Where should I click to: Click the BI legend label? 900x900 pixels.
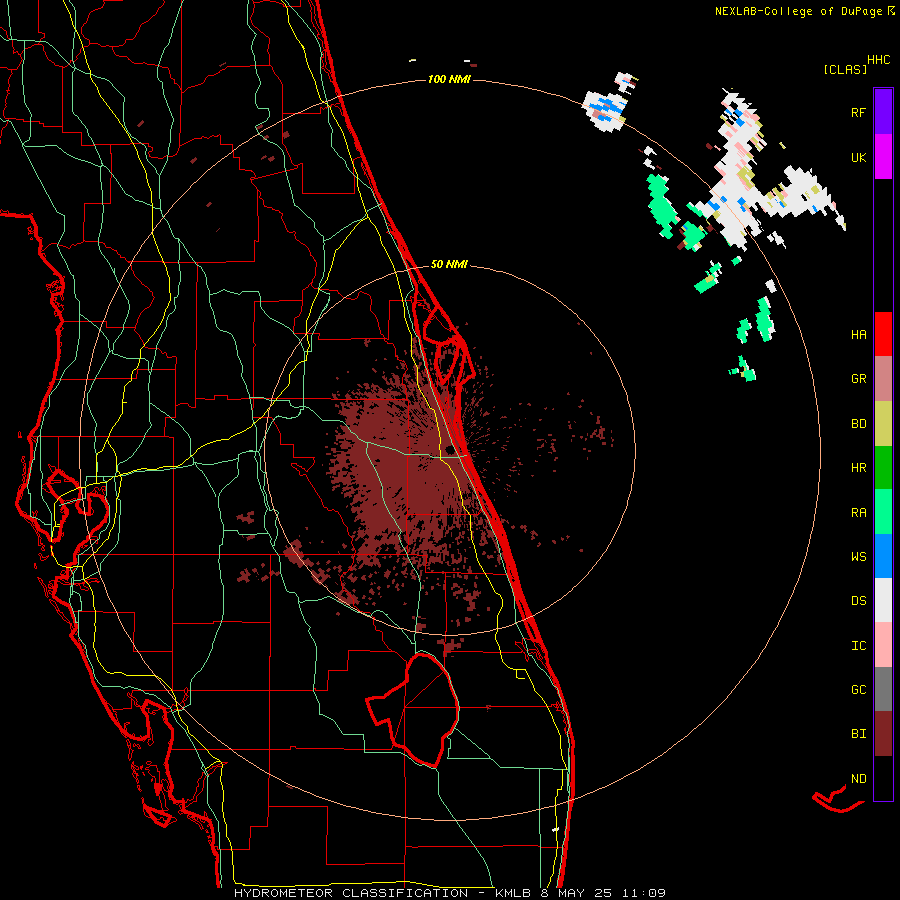click(858, 734)
